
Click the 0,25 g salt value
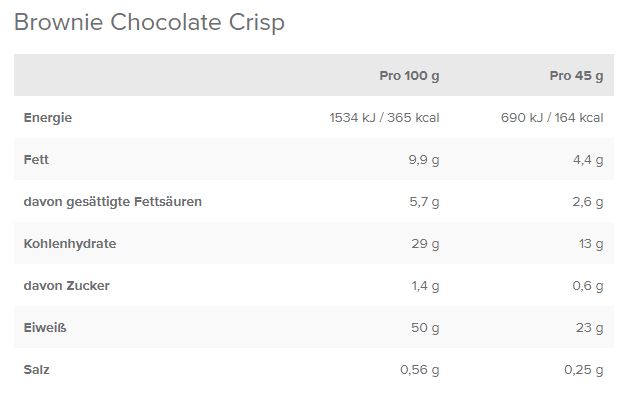[584, 369]
